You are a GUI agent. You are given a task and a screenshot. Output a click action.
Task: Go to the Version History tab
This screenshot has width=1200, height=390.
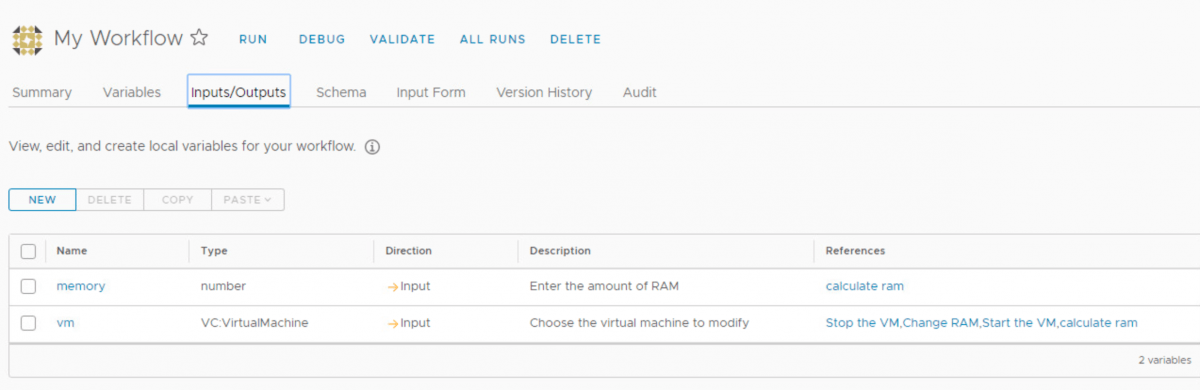coord(544,92)
